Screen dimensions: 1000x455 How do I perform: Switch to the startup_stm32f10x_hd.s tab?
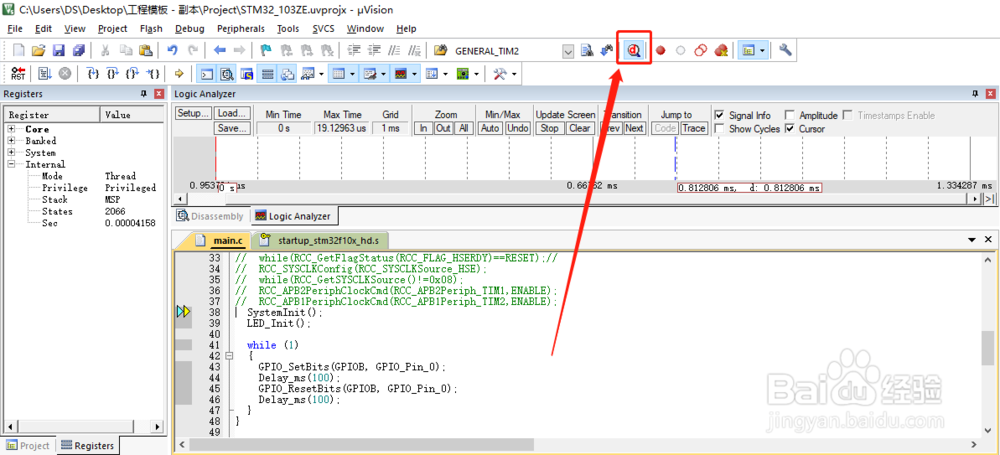tap(319, 241)
